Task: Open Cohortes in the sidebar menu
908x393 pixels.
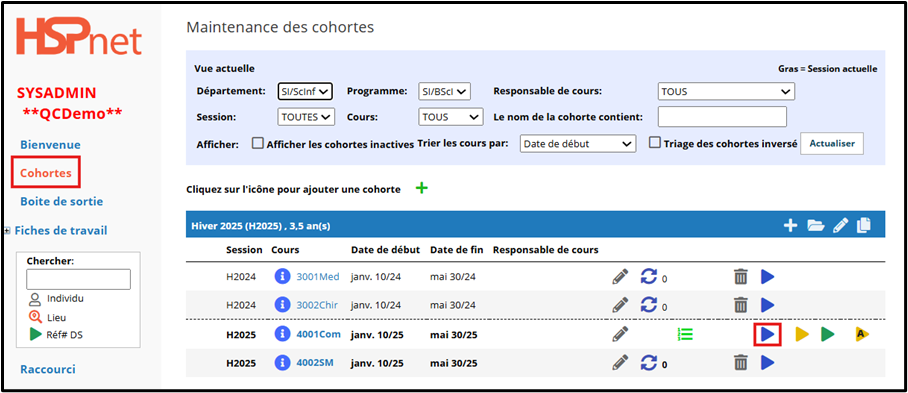Action: coord(46,173)
